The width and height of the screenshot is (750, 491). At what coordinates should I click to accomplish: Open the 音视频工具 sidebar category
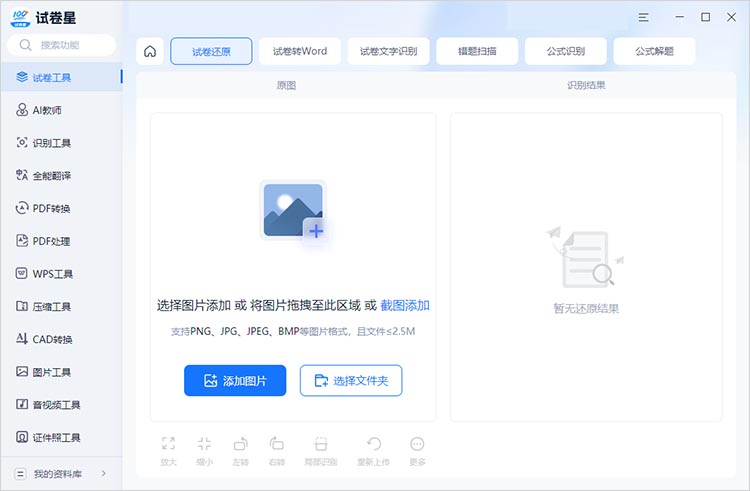pos(61,404)
